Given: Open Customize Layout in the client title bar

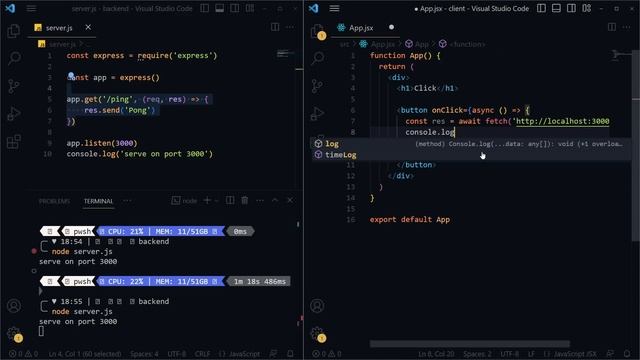Looking at the screenshot, I should 587,8.
